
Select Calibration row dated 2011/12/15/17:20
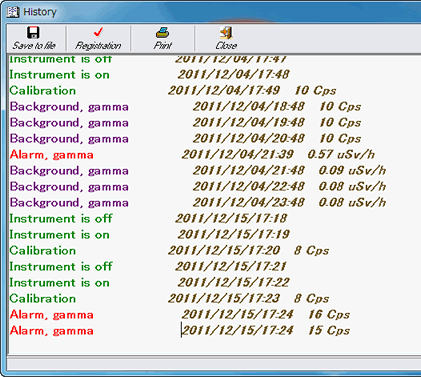[169, 250]
